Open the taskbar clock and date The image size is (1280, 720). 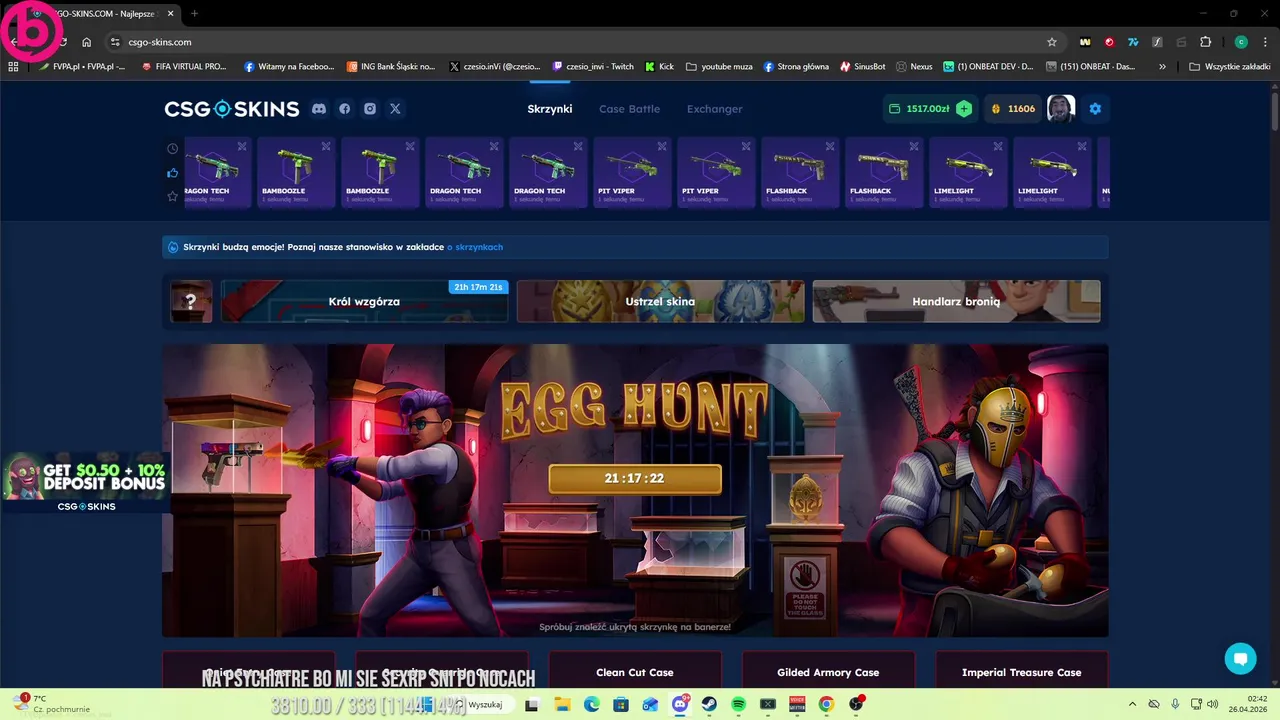click(1249, 704)
